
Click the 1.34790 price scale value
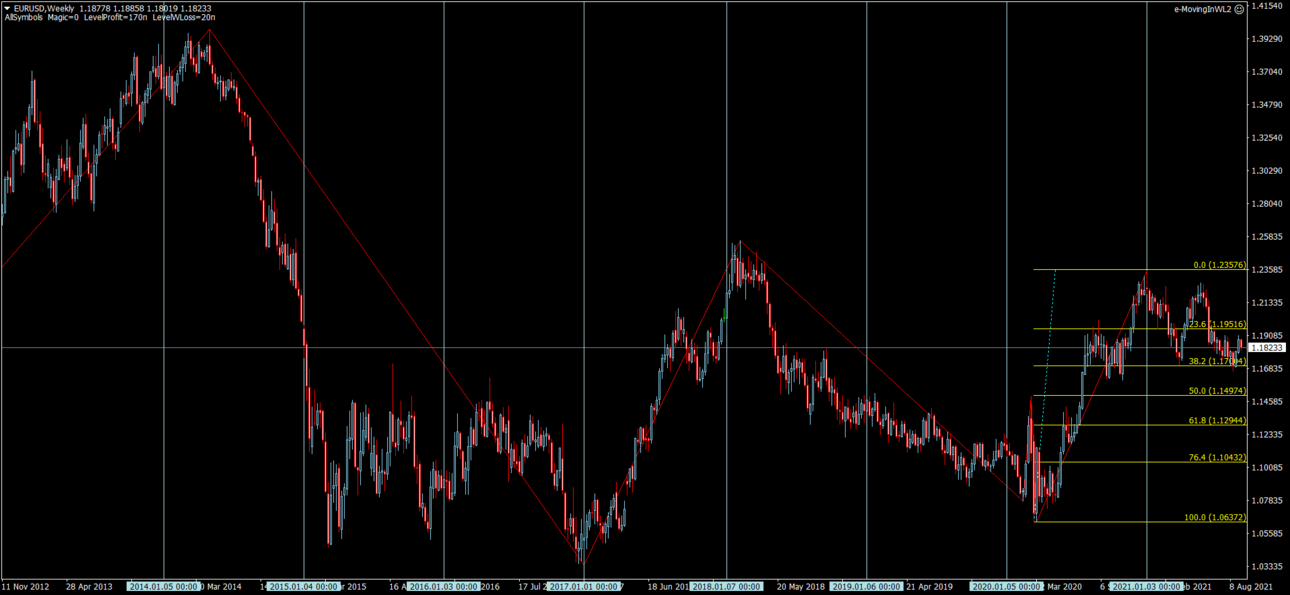coord(1267,105)
